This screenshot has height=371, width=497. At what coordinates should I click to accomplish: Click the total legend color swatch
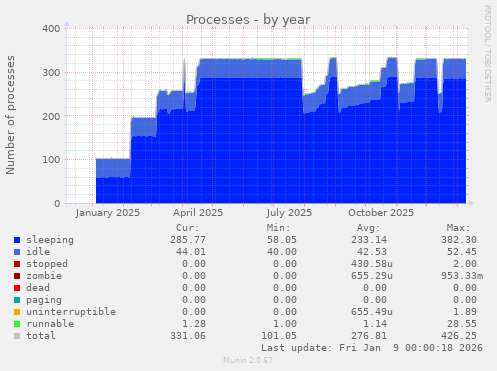[x=17, y=336]
